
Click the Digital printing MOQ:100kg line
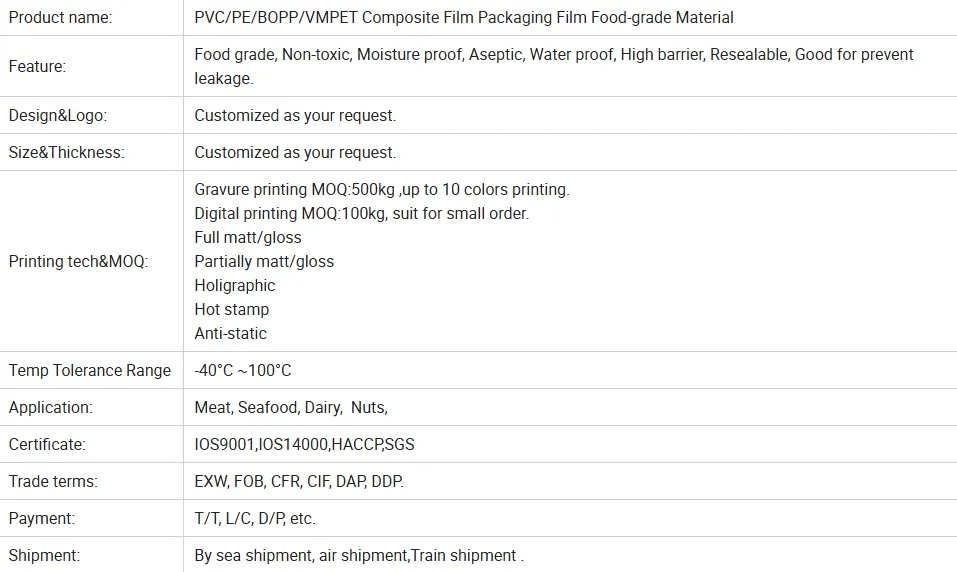pyautogui.click(x=362, y=213)
